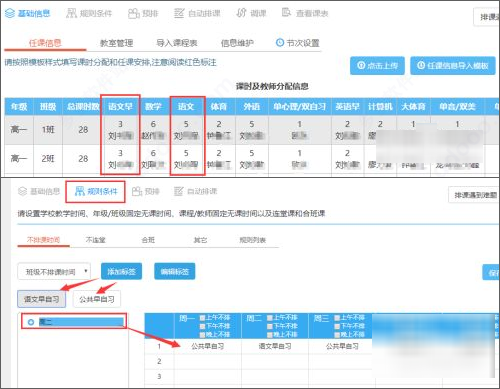
Task: Switch to the 不连堂 tab
Action: [x=95, y=240]
